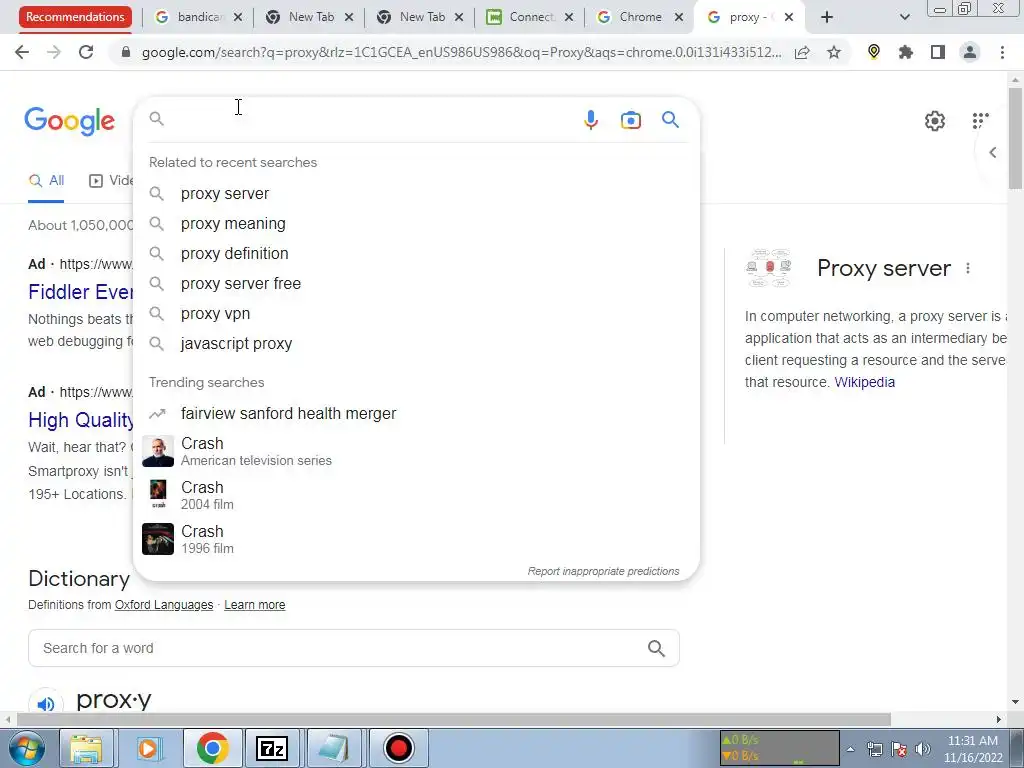This screenshot has width=1024, height=768.
Task: Open the Fiddler Everywhere ad link
Action: pos(81,292)
